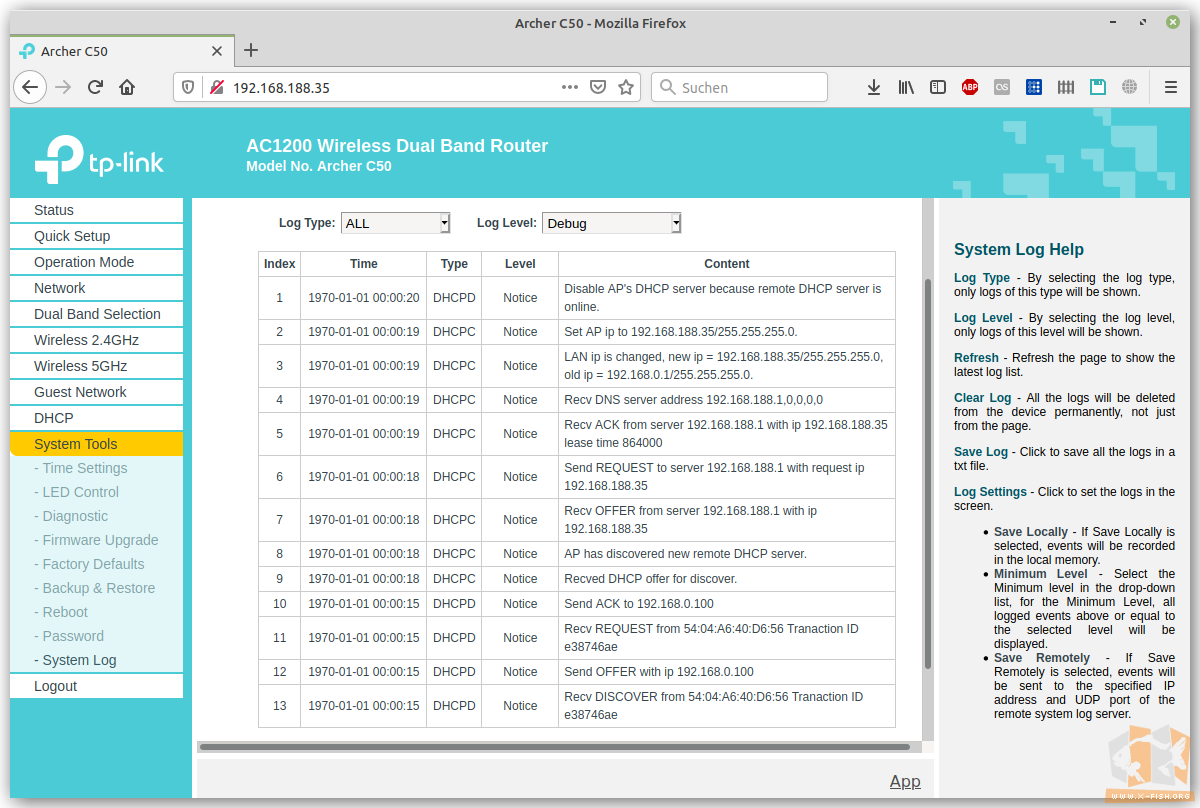Viewport: 1200px width, 808px height.
Task: Click the vertical bars extension icon
Action: click(1066, 87)
